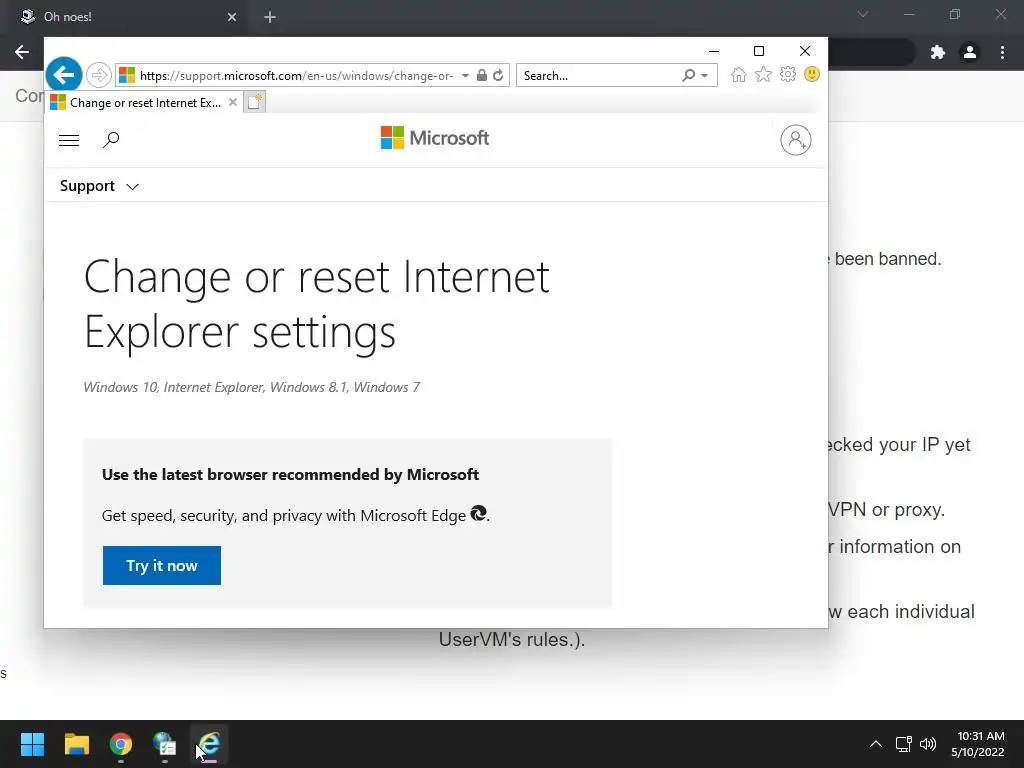Click the Internet Explorer forward arrow
Viewport: 1024px width, 768px height.
[99, 75]
